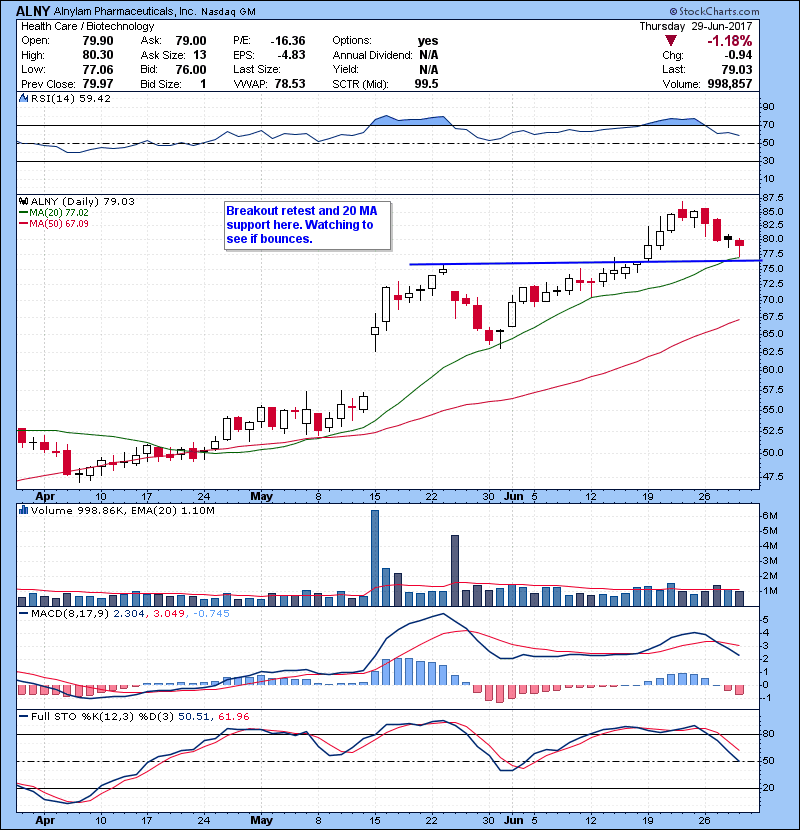800x830 pixels.
Task: Click the Volume 998,857 value in header
Action: click(730, 84)
